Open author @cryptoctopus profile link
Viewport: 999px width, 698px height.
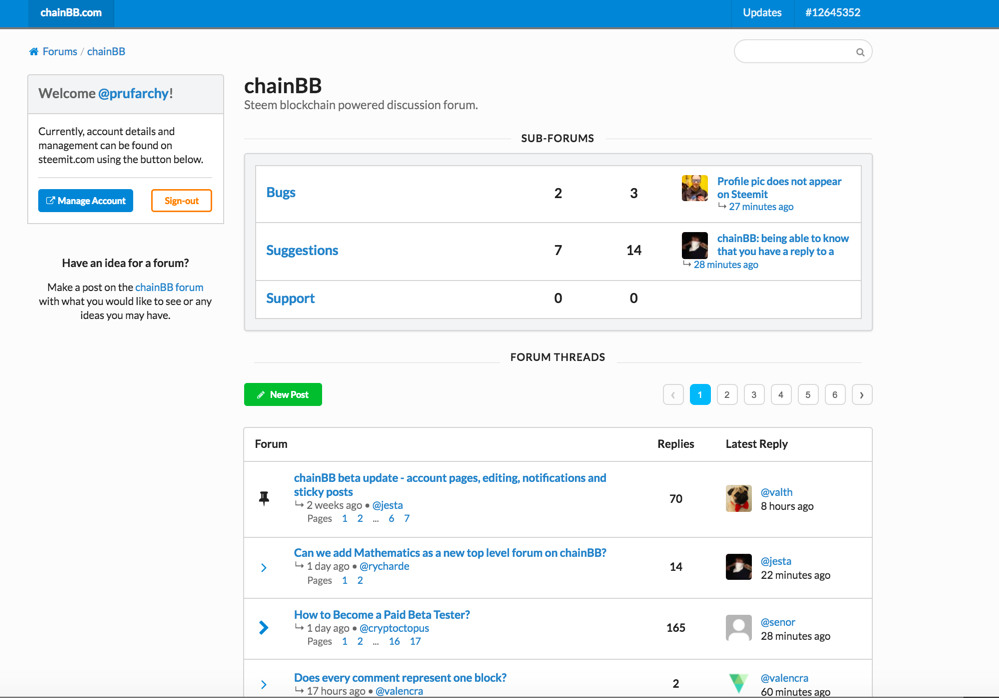[394, 628]
